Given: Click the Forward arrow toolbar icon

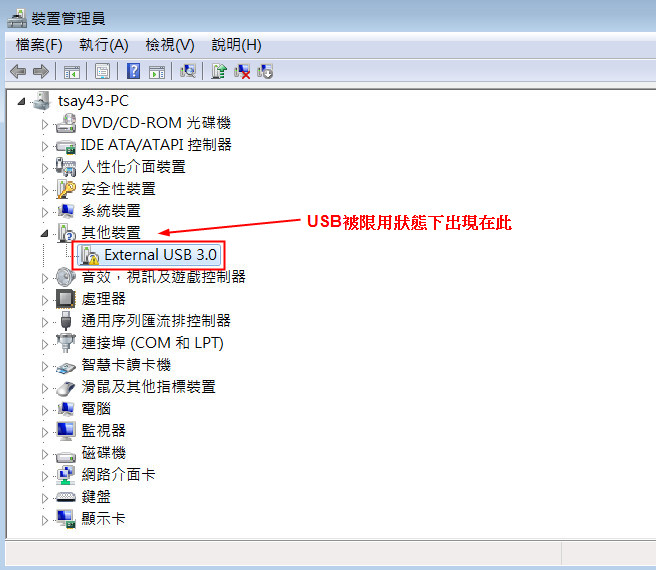Looking at the screenshot, I should (41, 72).
